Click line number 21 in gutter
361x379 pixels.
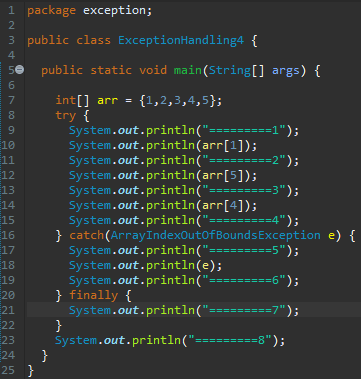pyautogui.click(x=8, y=310)
